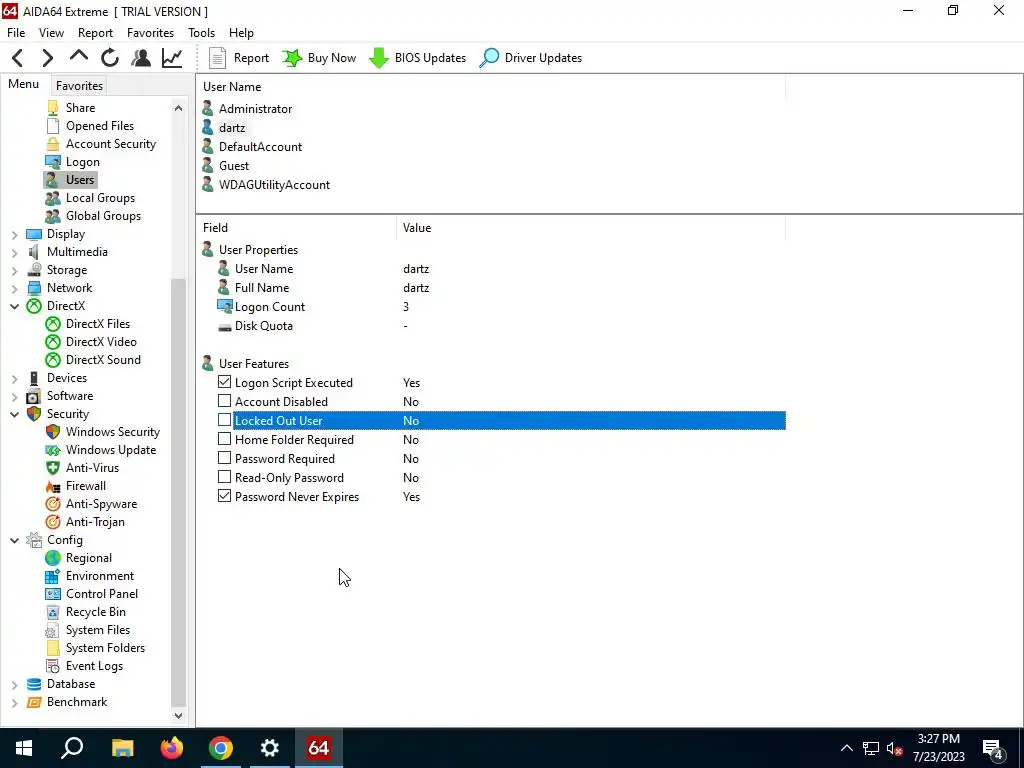This screenshot has height=768, width=1024.
Task: Select the Regional globe icon
Action: (x=53, y=558)
